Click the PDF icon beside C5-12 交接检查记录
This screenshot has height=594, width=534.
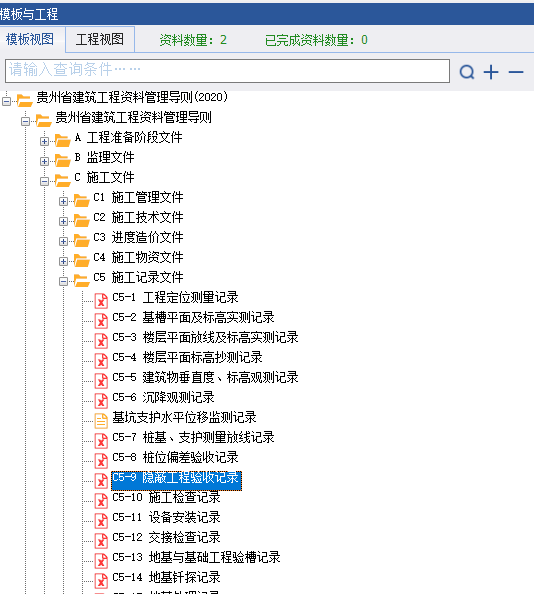(101, 540)
